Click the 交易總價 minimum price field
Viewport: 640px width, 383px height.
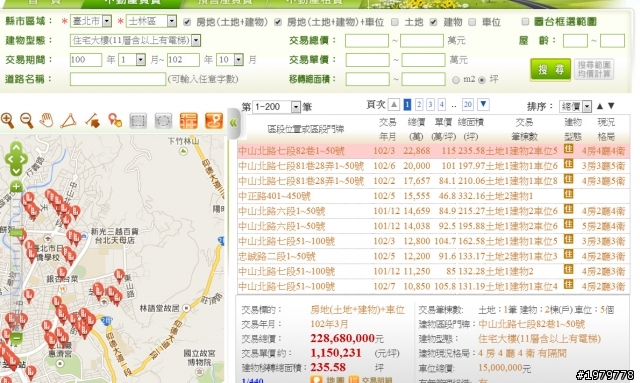[367, 41]
